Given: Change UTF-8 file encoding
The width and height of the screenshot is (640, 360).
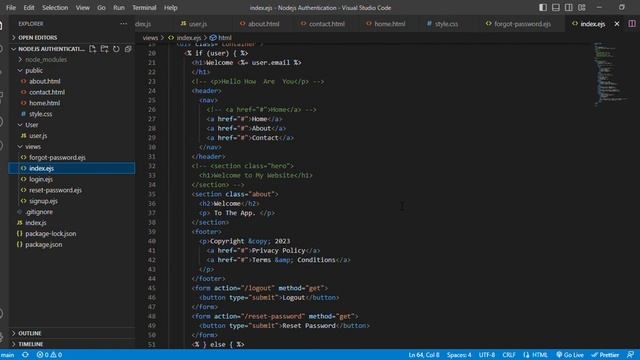Looking at the screenshot, I should tap(487, 355).
